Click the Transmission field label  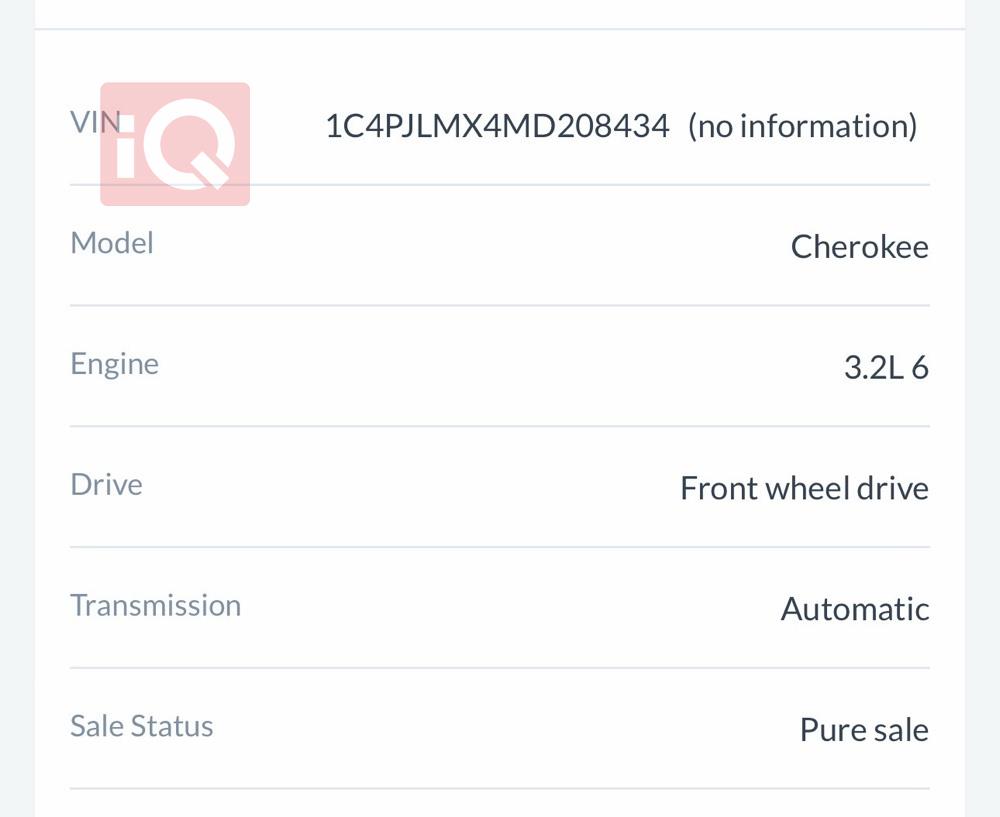pos(155,606)
